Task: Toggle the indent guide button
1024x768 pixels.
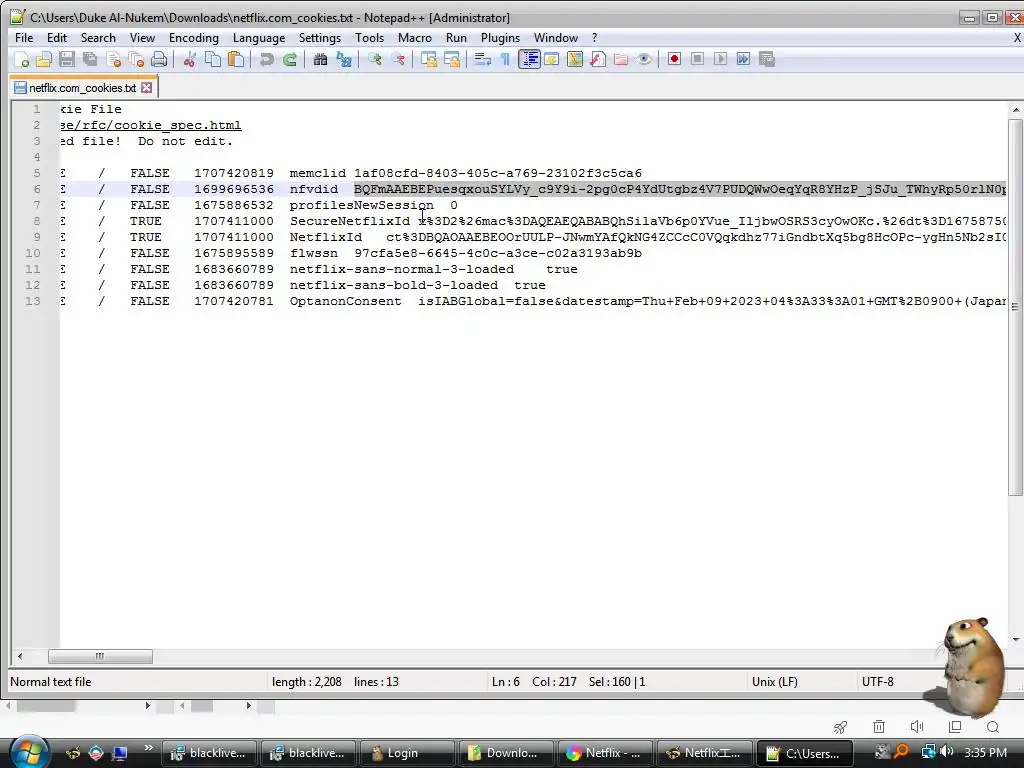Action: [529, 59]
